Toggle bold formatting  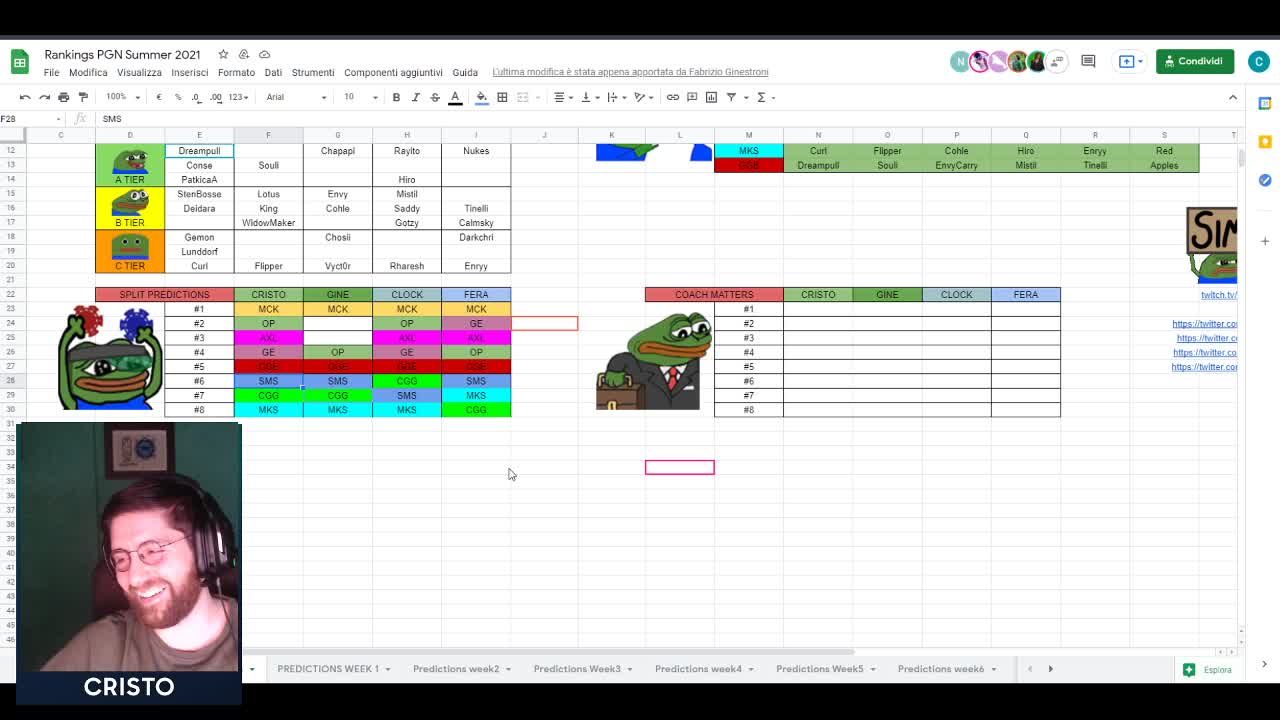pos(396,97)
